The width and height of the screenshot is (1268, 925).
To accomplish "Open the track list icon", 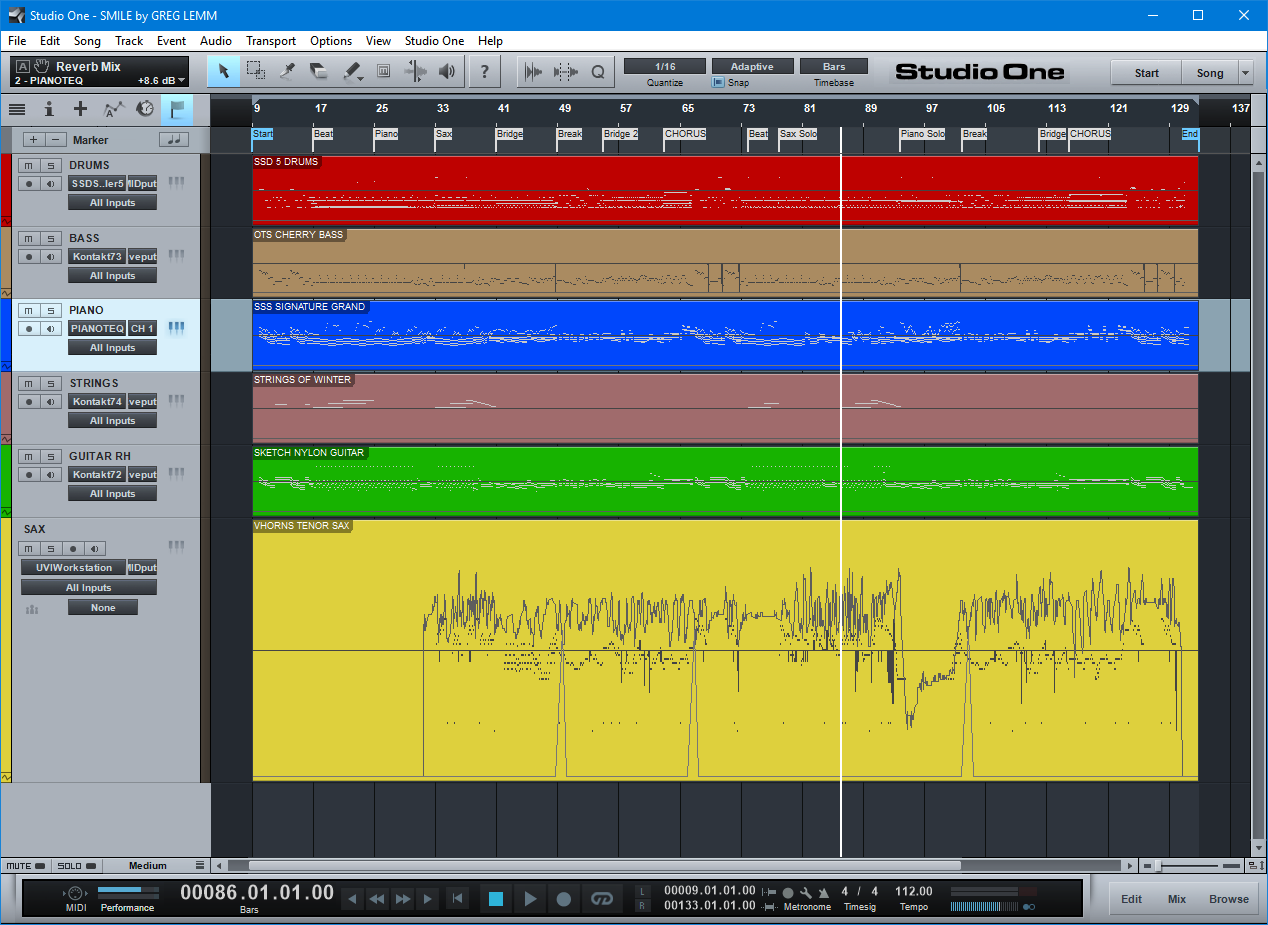I will point(17,109).
